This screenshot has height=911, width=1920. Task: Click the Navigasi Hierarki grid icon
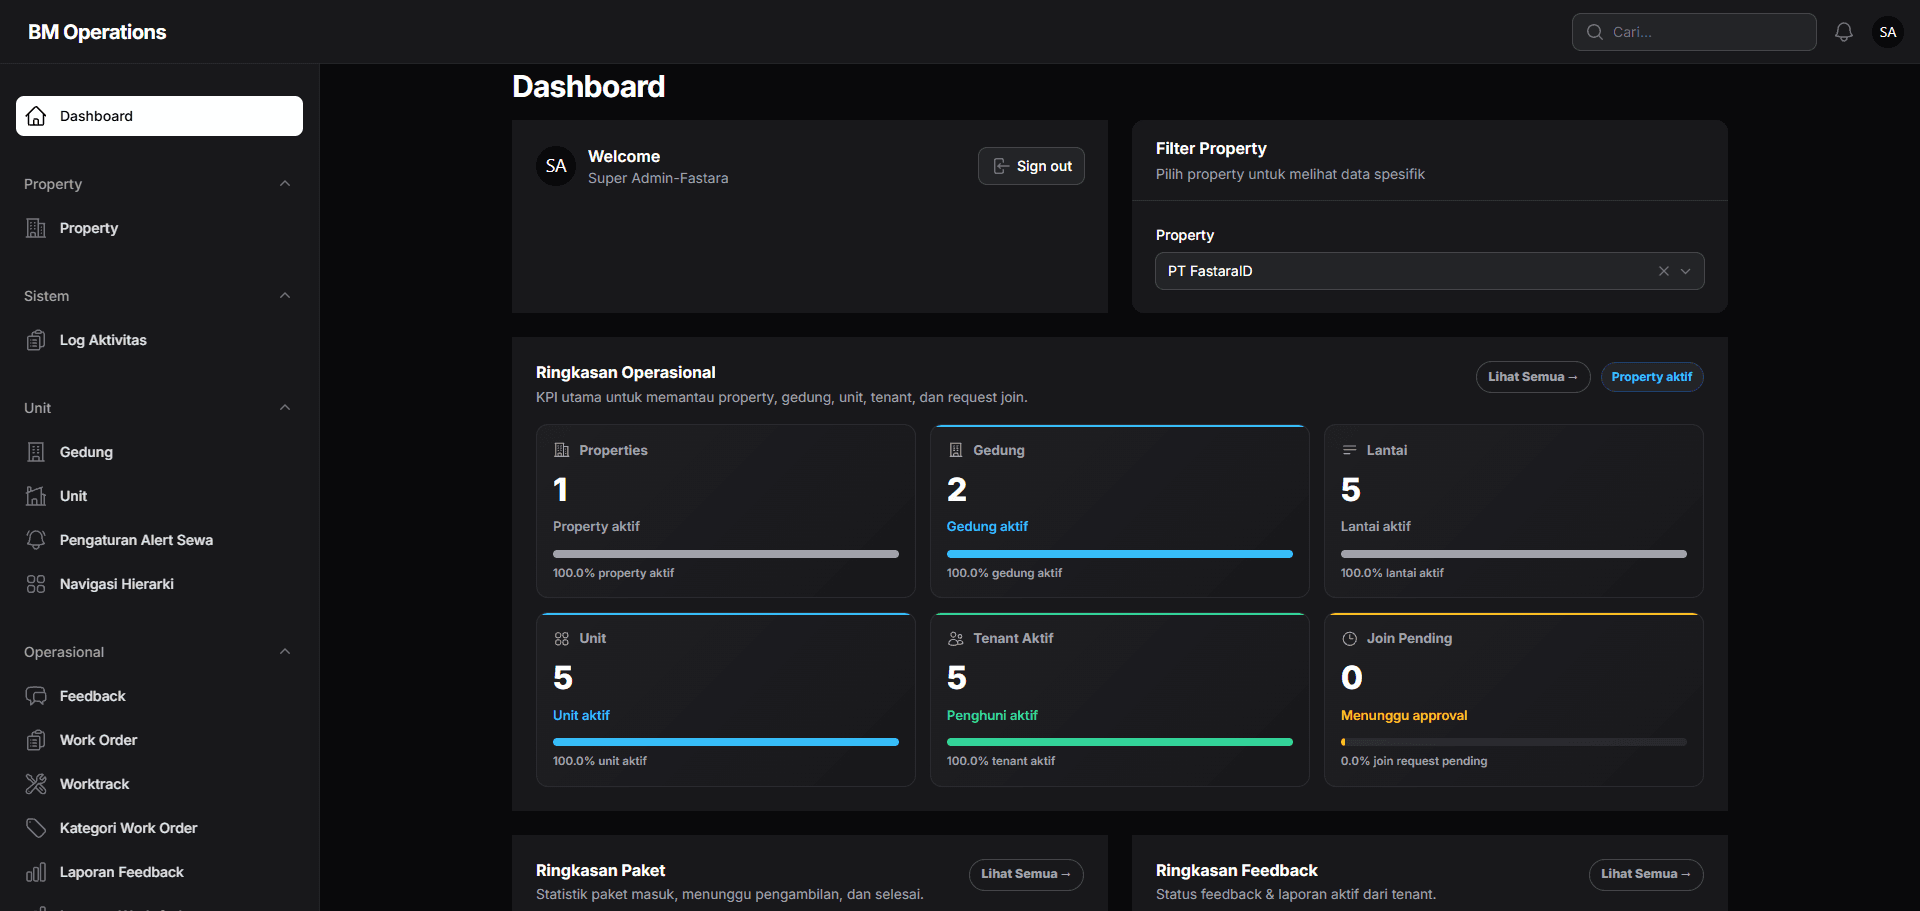(36, 584)
